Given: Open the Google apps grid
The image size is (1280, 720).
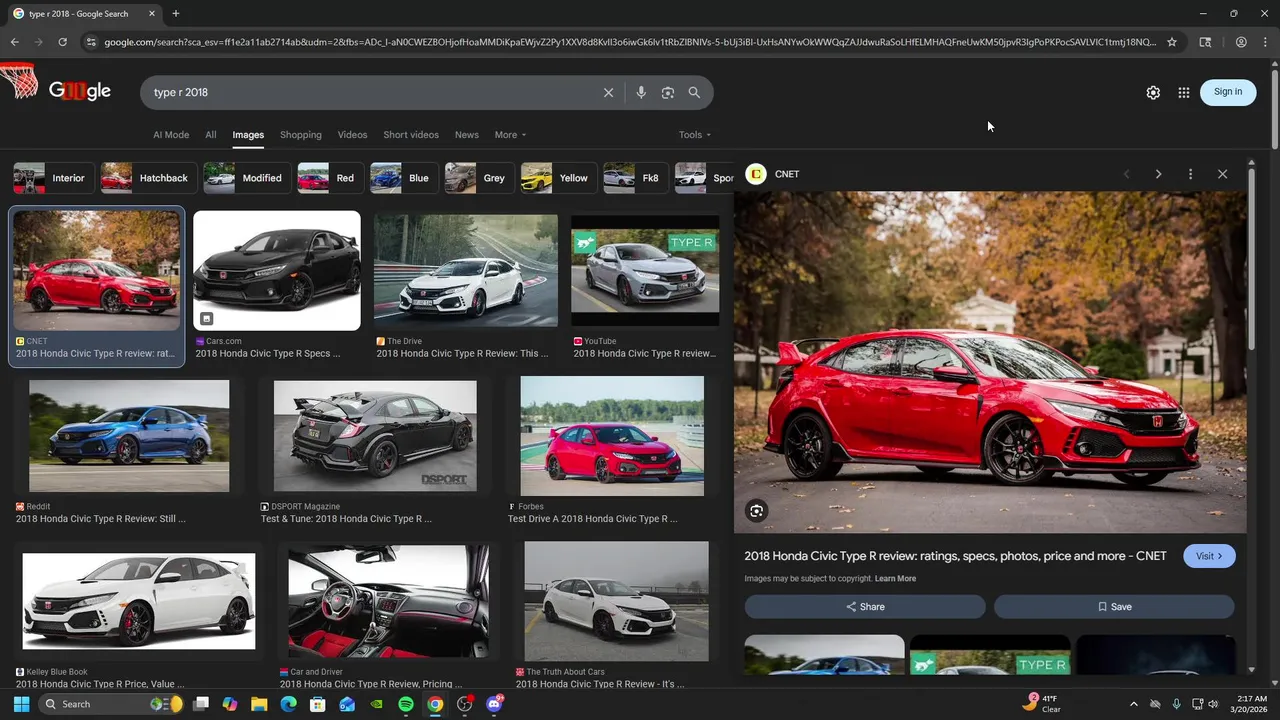Looking at the screenshot, I should point(1184,92).
